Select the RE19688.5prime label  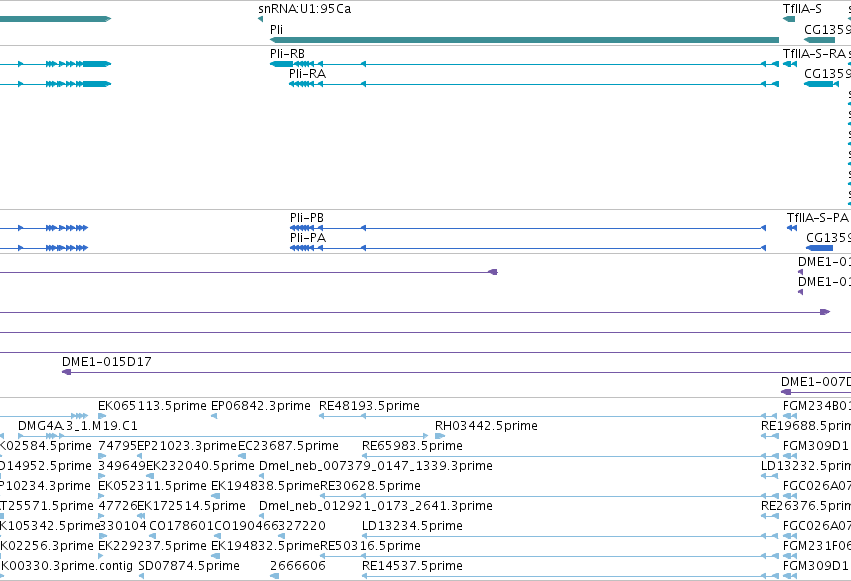point(805,426)
